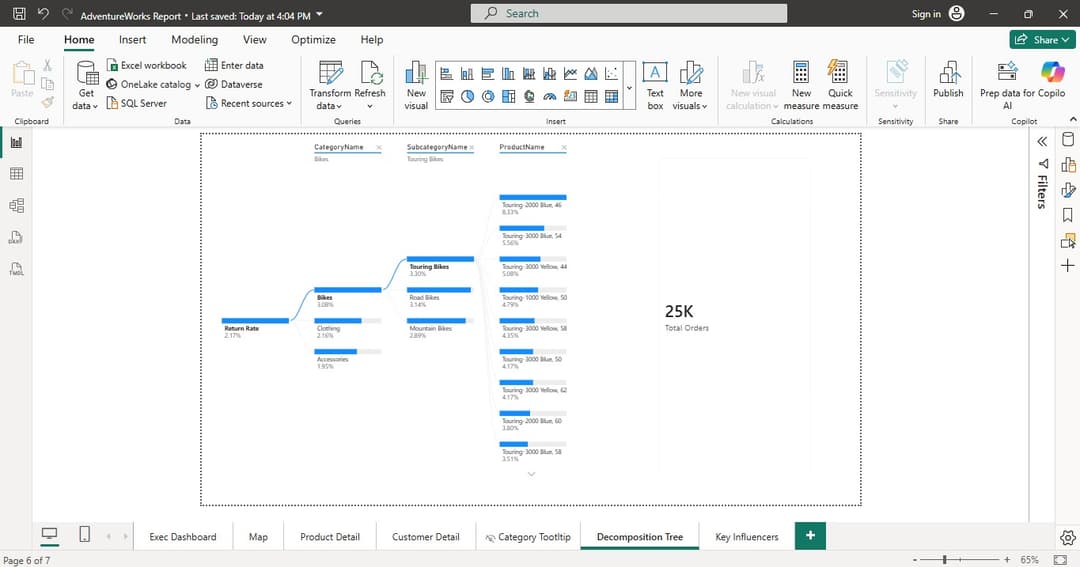Viewport: 1080px width, 567px height.
Task: Switch to the Key Influencers page tab
Action: click(x=746, y=537)
